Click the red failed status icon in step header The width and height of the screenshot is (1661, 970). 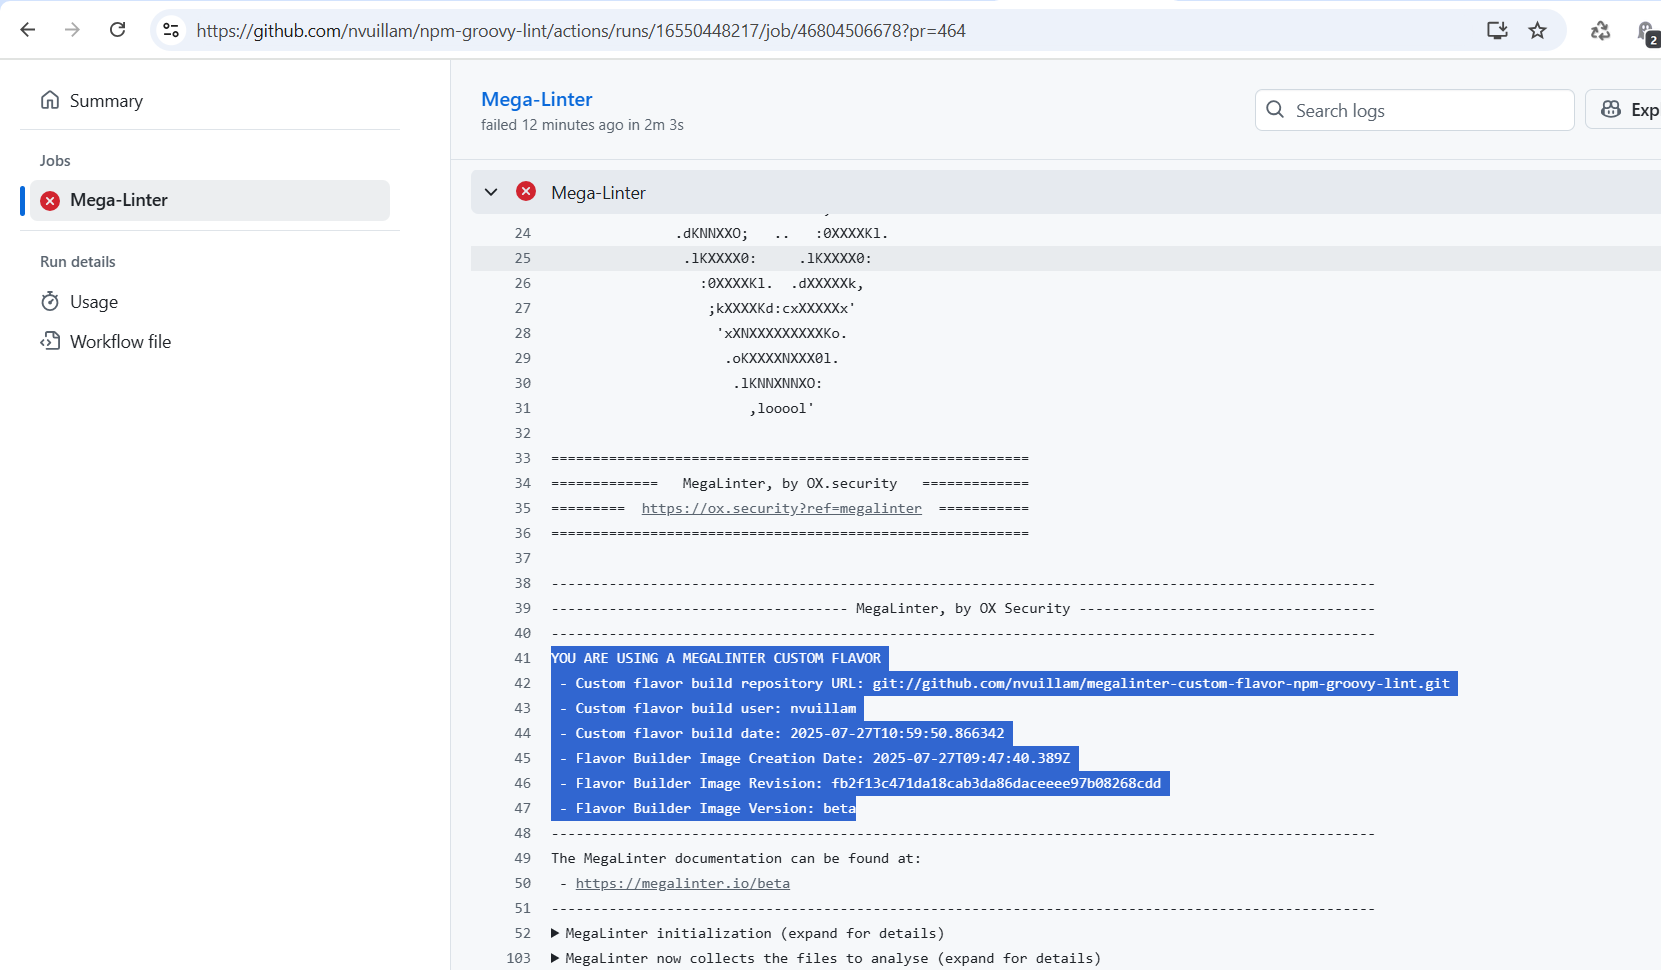[x=526, y=192]
